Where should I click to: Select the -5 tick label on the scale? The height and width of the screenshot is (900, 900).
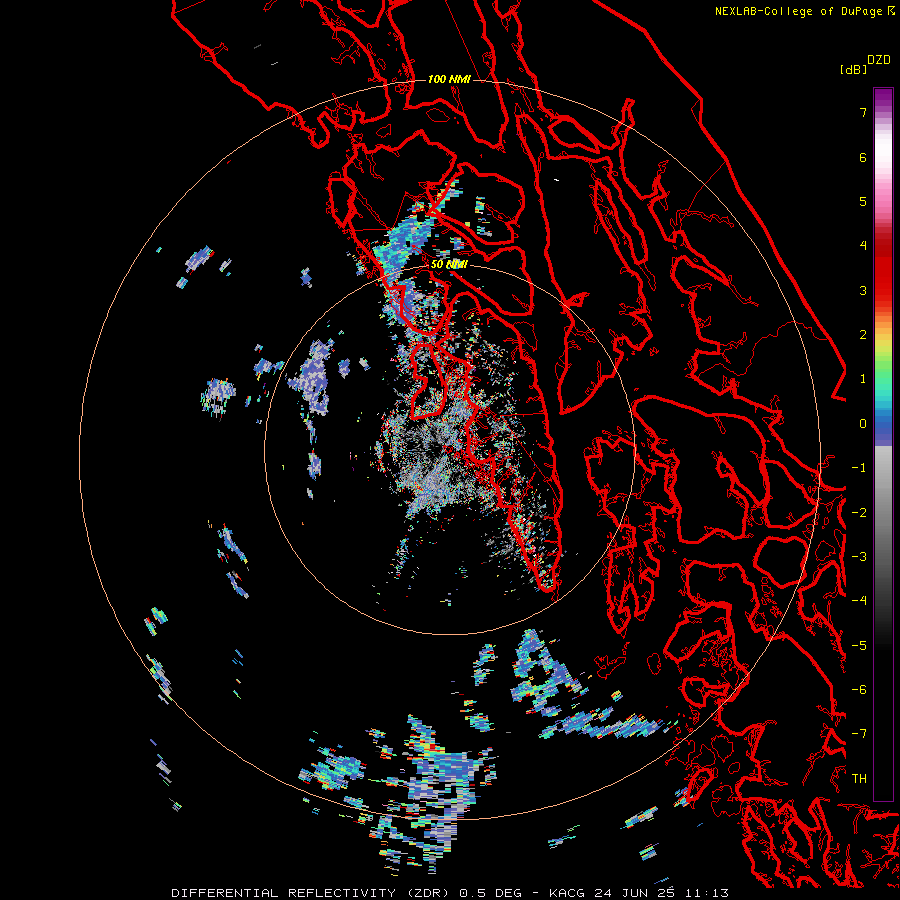pyautogui.click(x=859, y=646)
